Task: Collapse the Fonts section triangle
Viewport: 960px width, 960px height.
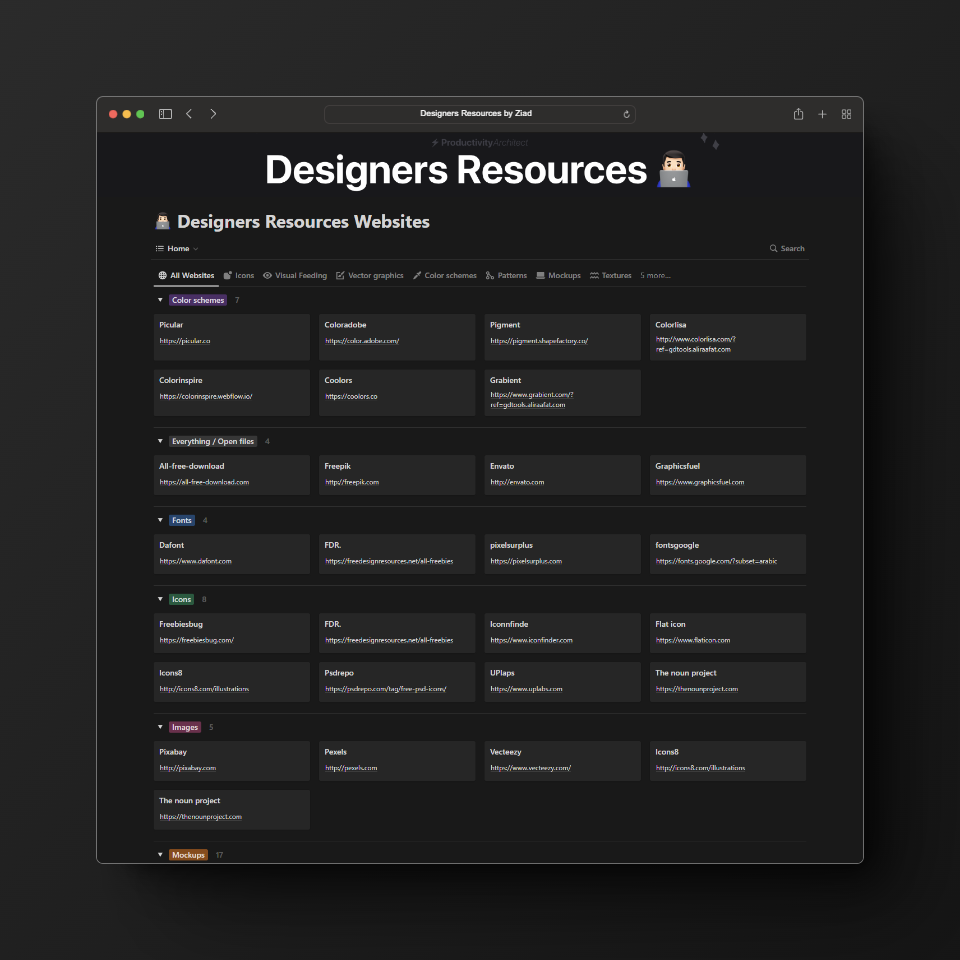Action: click(160, 520)
